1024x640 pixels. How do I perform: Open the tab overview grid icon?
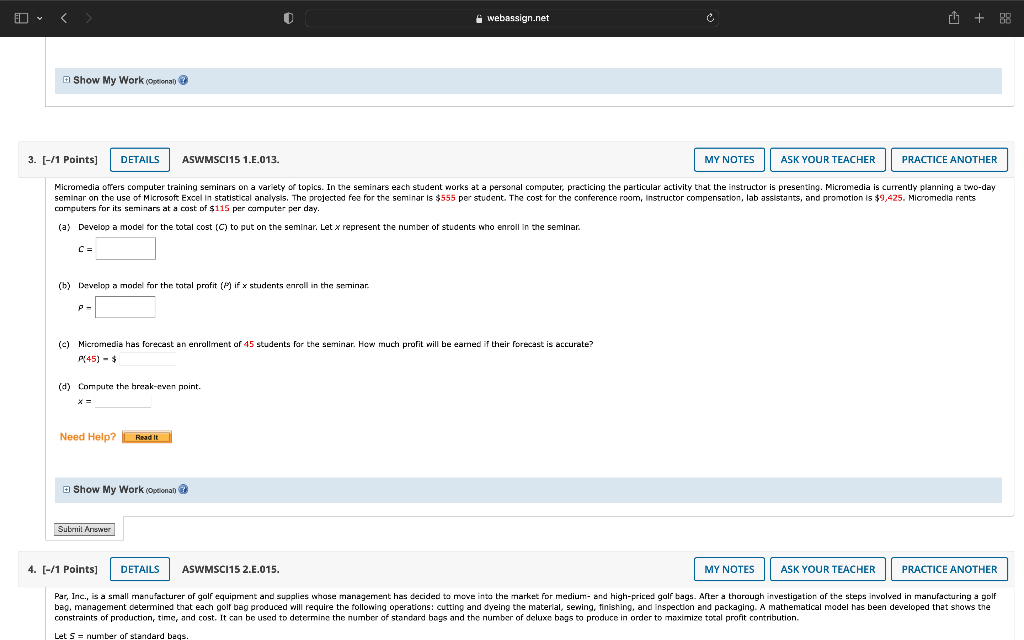(x=1007, y=17)
